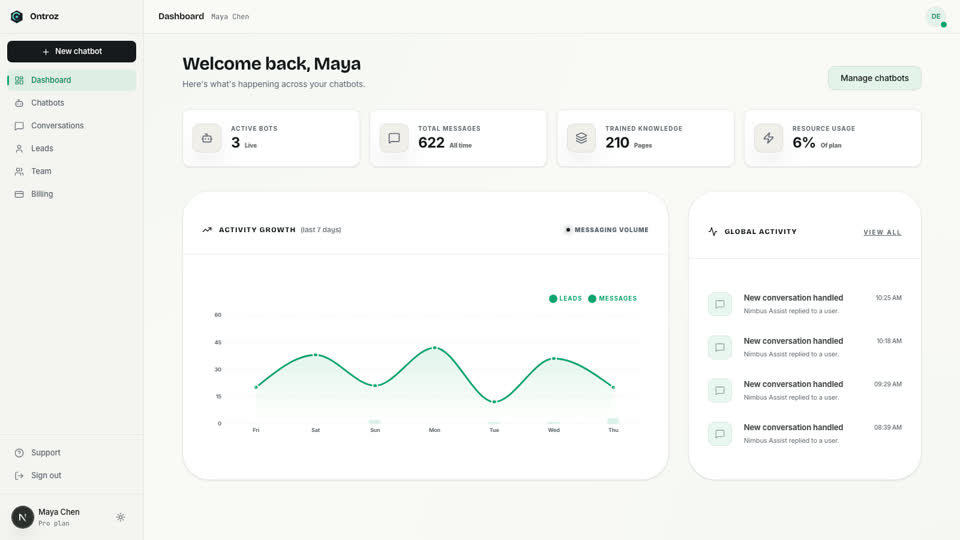Image resolution: width=960 pixels, height=540 pixels.
Task: Toggle the Leads legend series
Action: (x=566, y=299)
